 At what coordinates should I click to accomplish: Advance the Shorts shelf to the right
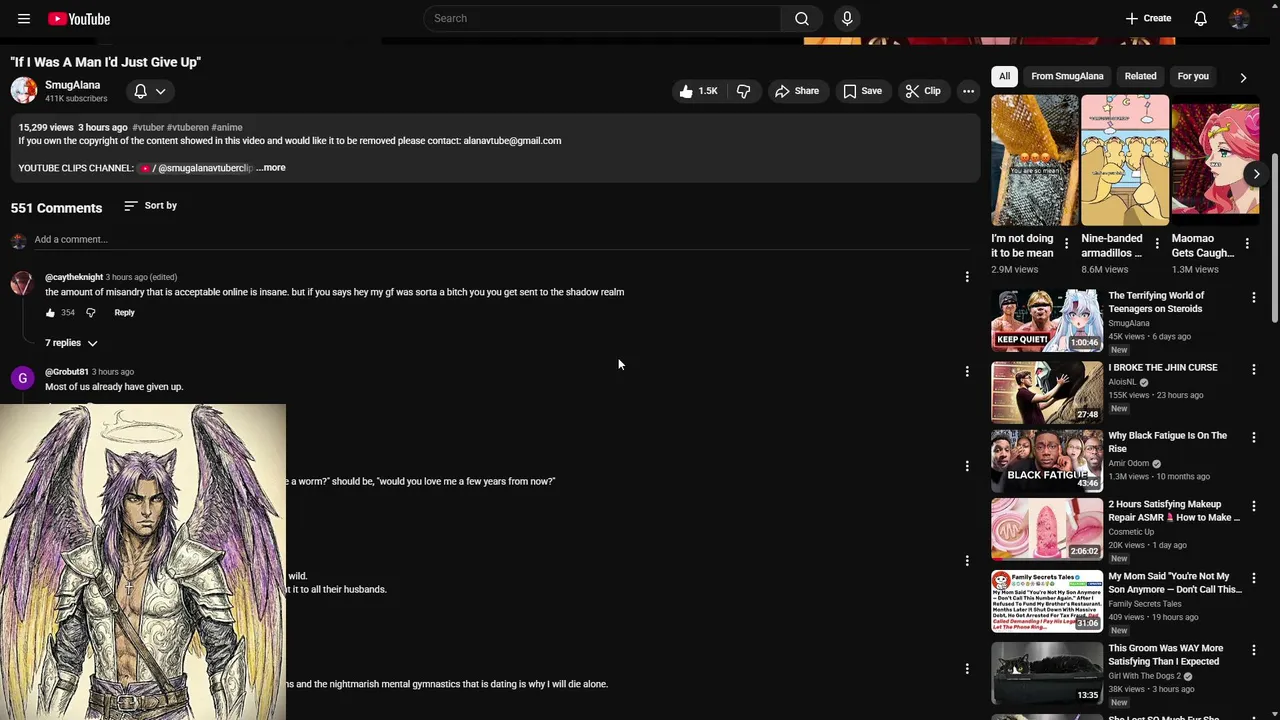click(x=1256, y=174)
